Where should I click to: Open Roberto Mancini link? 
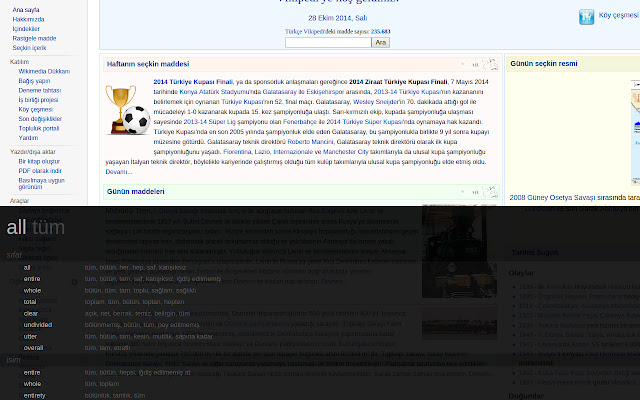click(x=311, y=142)
